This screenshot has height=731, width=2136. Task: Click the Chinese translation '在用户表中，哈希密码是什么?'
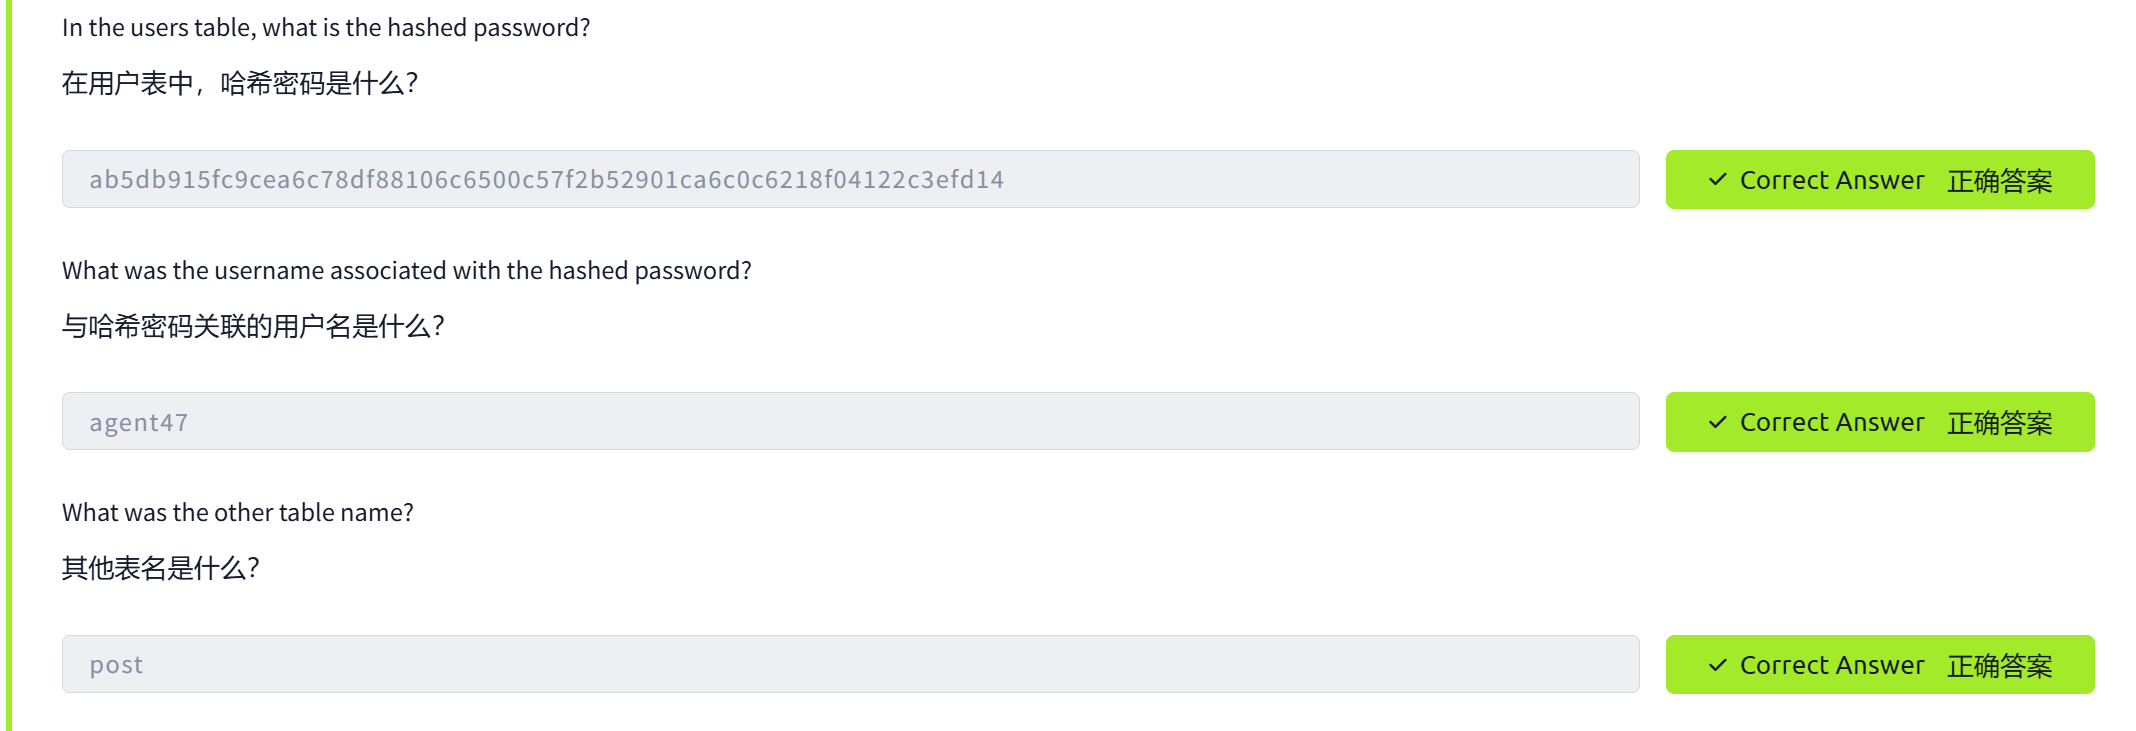pos(239,83)
